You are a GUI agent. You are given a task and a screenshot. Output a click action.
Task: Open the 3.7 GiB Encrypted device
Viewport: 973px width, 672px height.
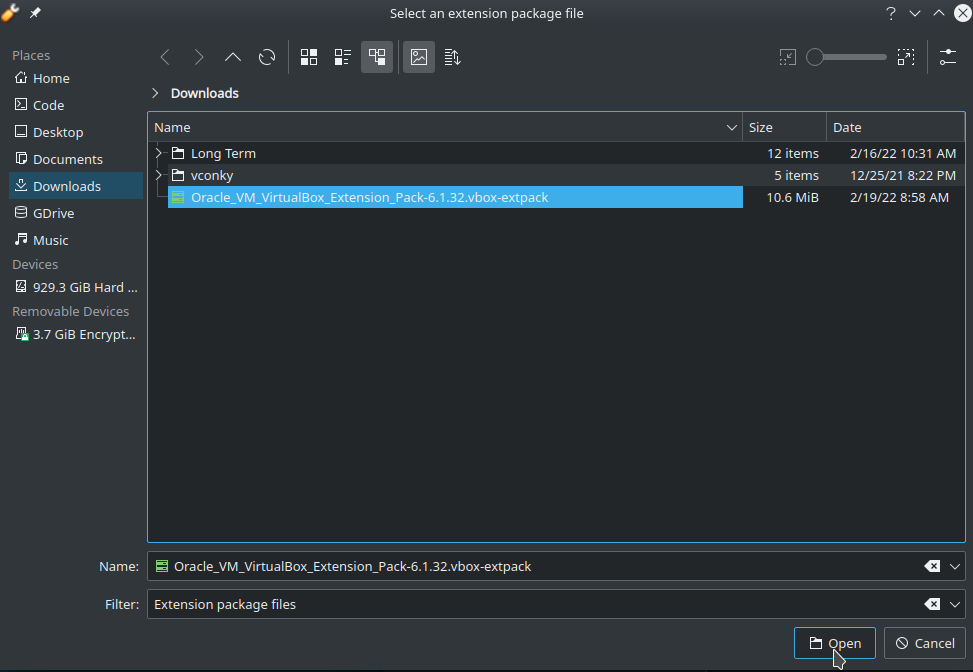click(x=76, y=334)
